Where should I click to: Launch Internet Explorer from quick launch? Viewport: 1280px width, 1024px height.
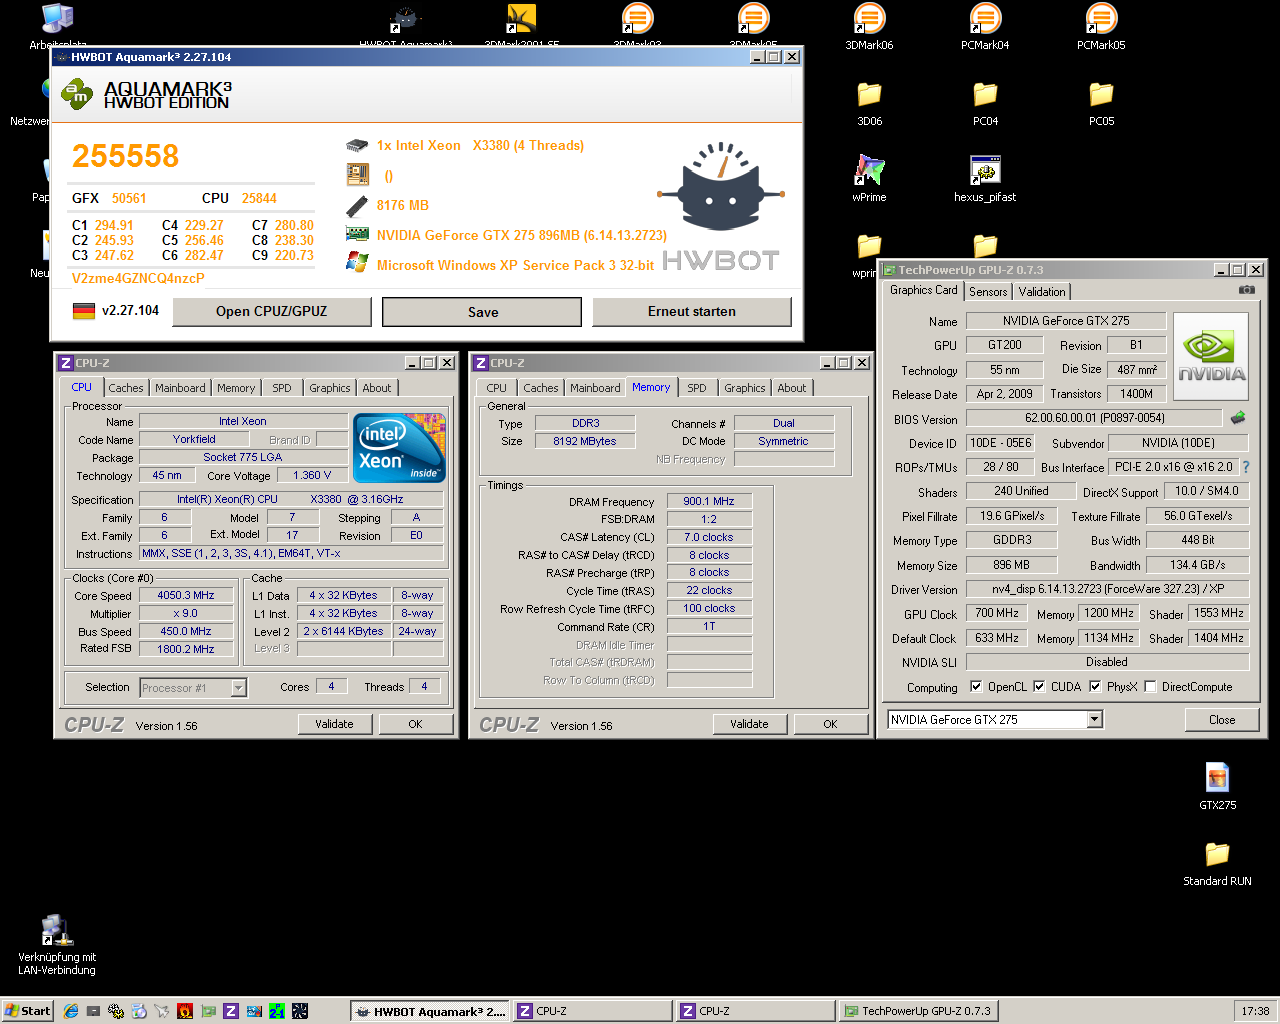(71, 1011)
